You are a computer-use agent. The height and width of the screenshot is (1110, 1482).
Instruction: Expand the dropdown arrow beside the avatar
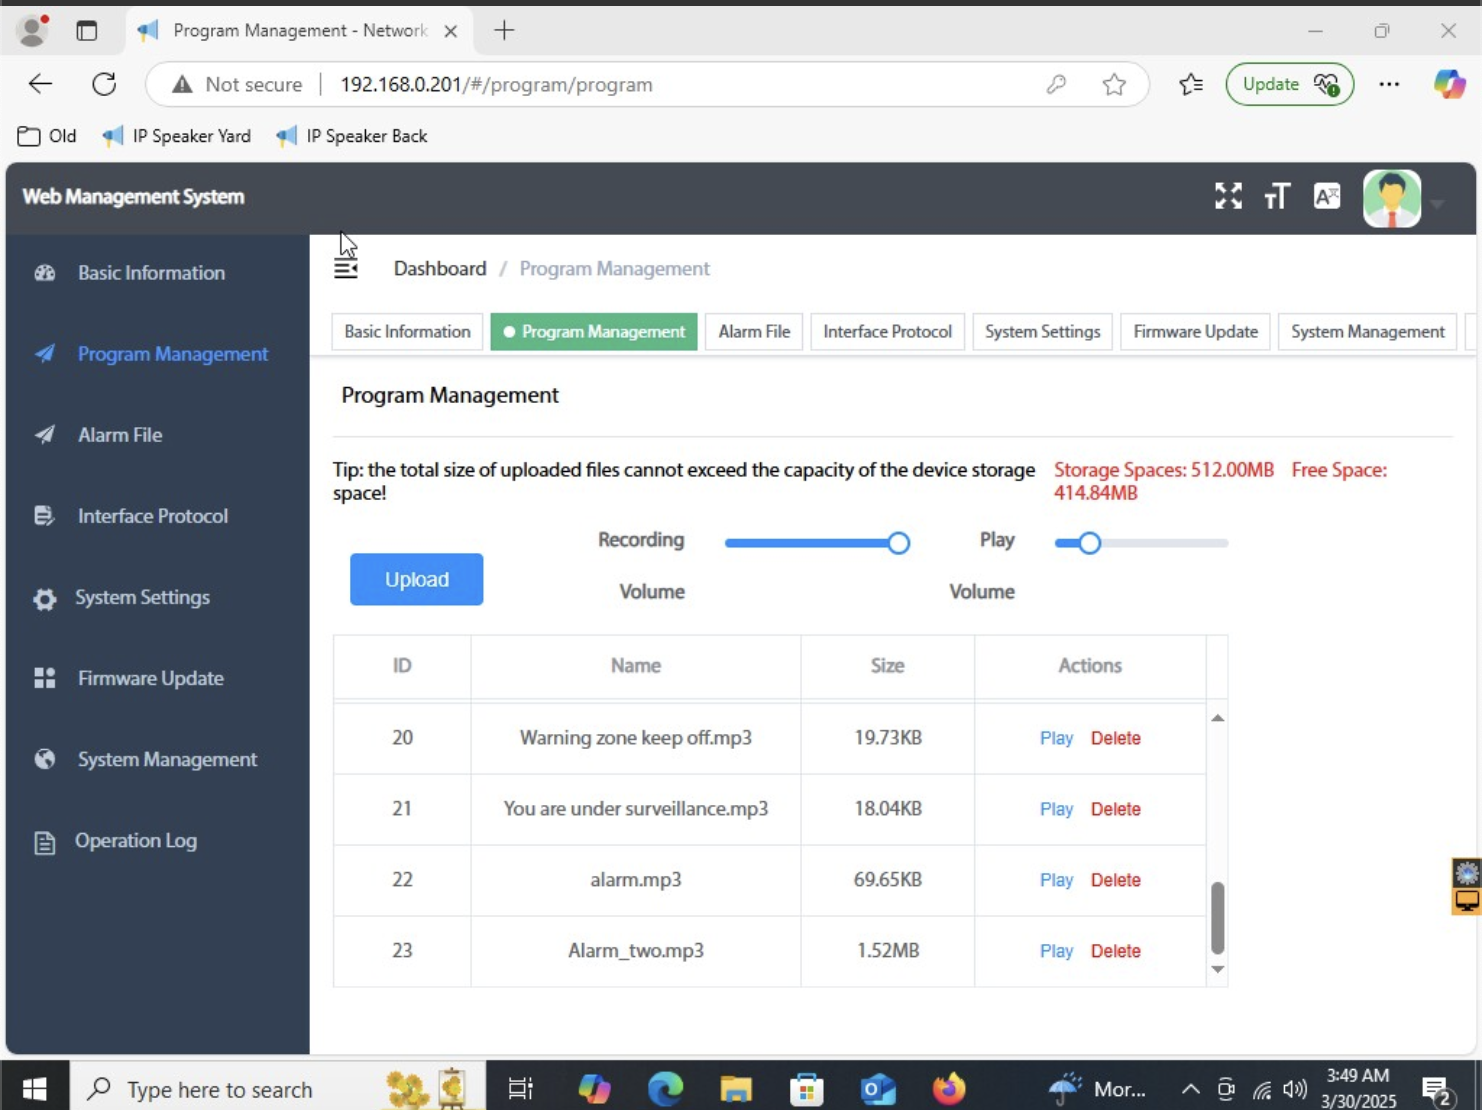1438,203
